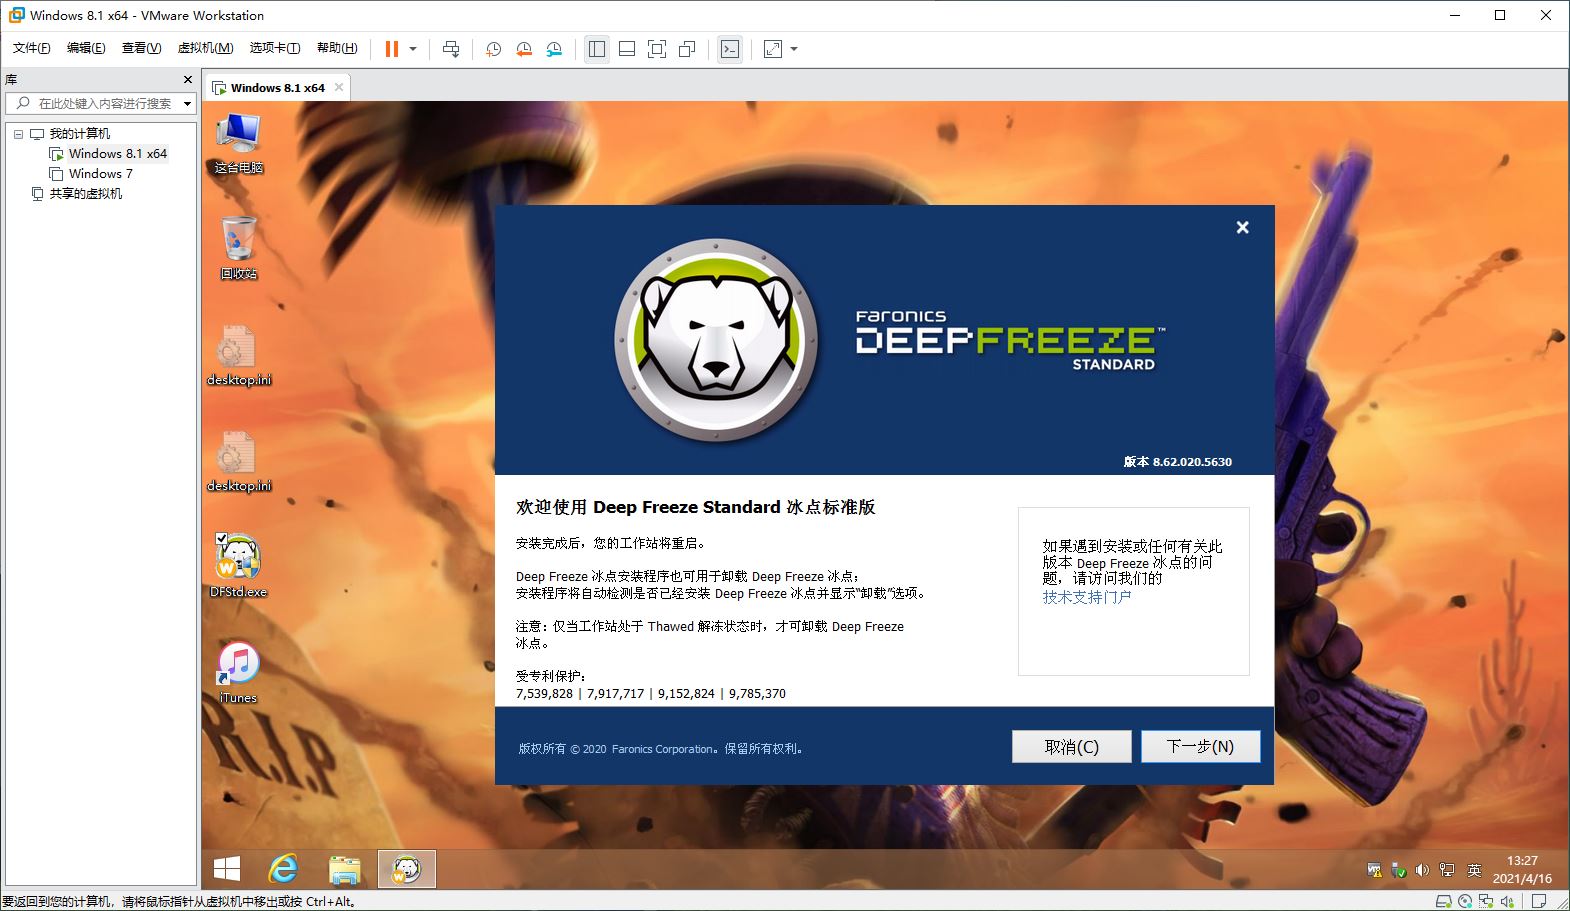Click the 取消(C) cancel button
Screen dimensions: 1570x911
[1071, 746]
